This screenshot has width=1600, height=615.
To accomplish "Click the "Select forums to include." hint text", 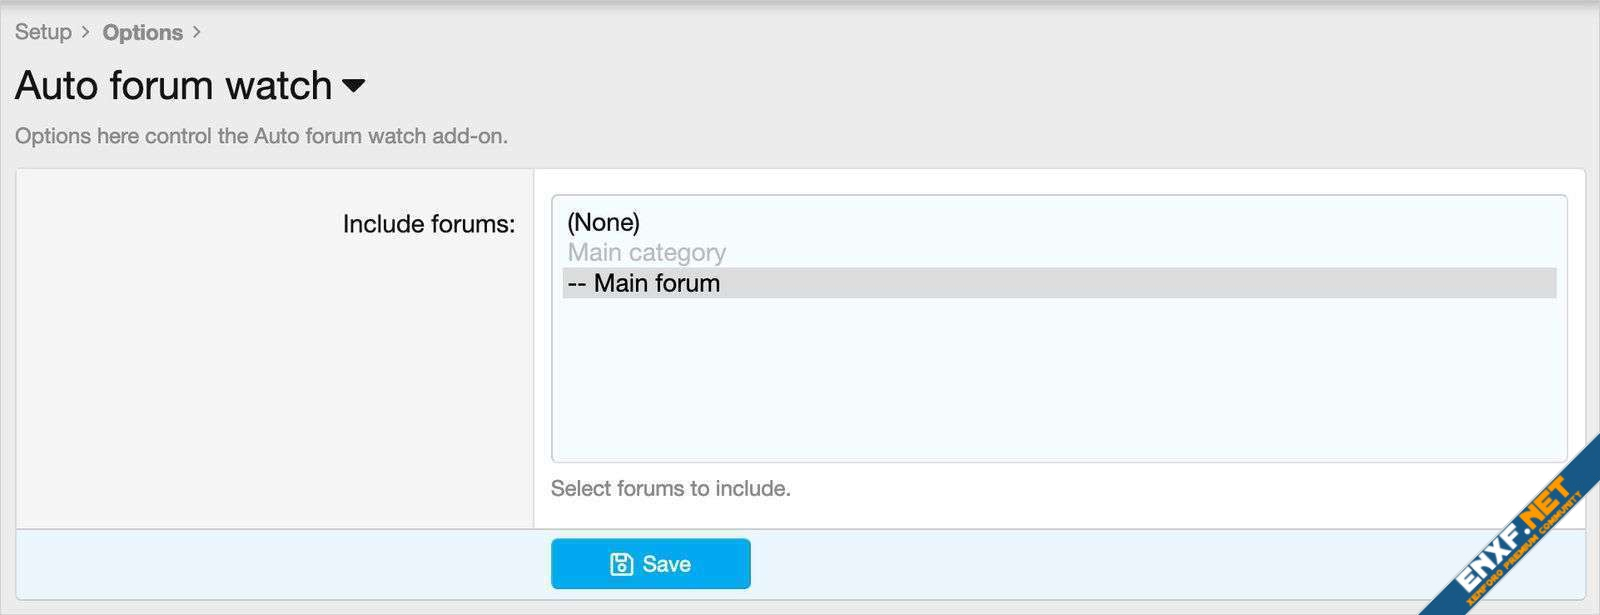I will pyautogui.click(x=670, y=488).
